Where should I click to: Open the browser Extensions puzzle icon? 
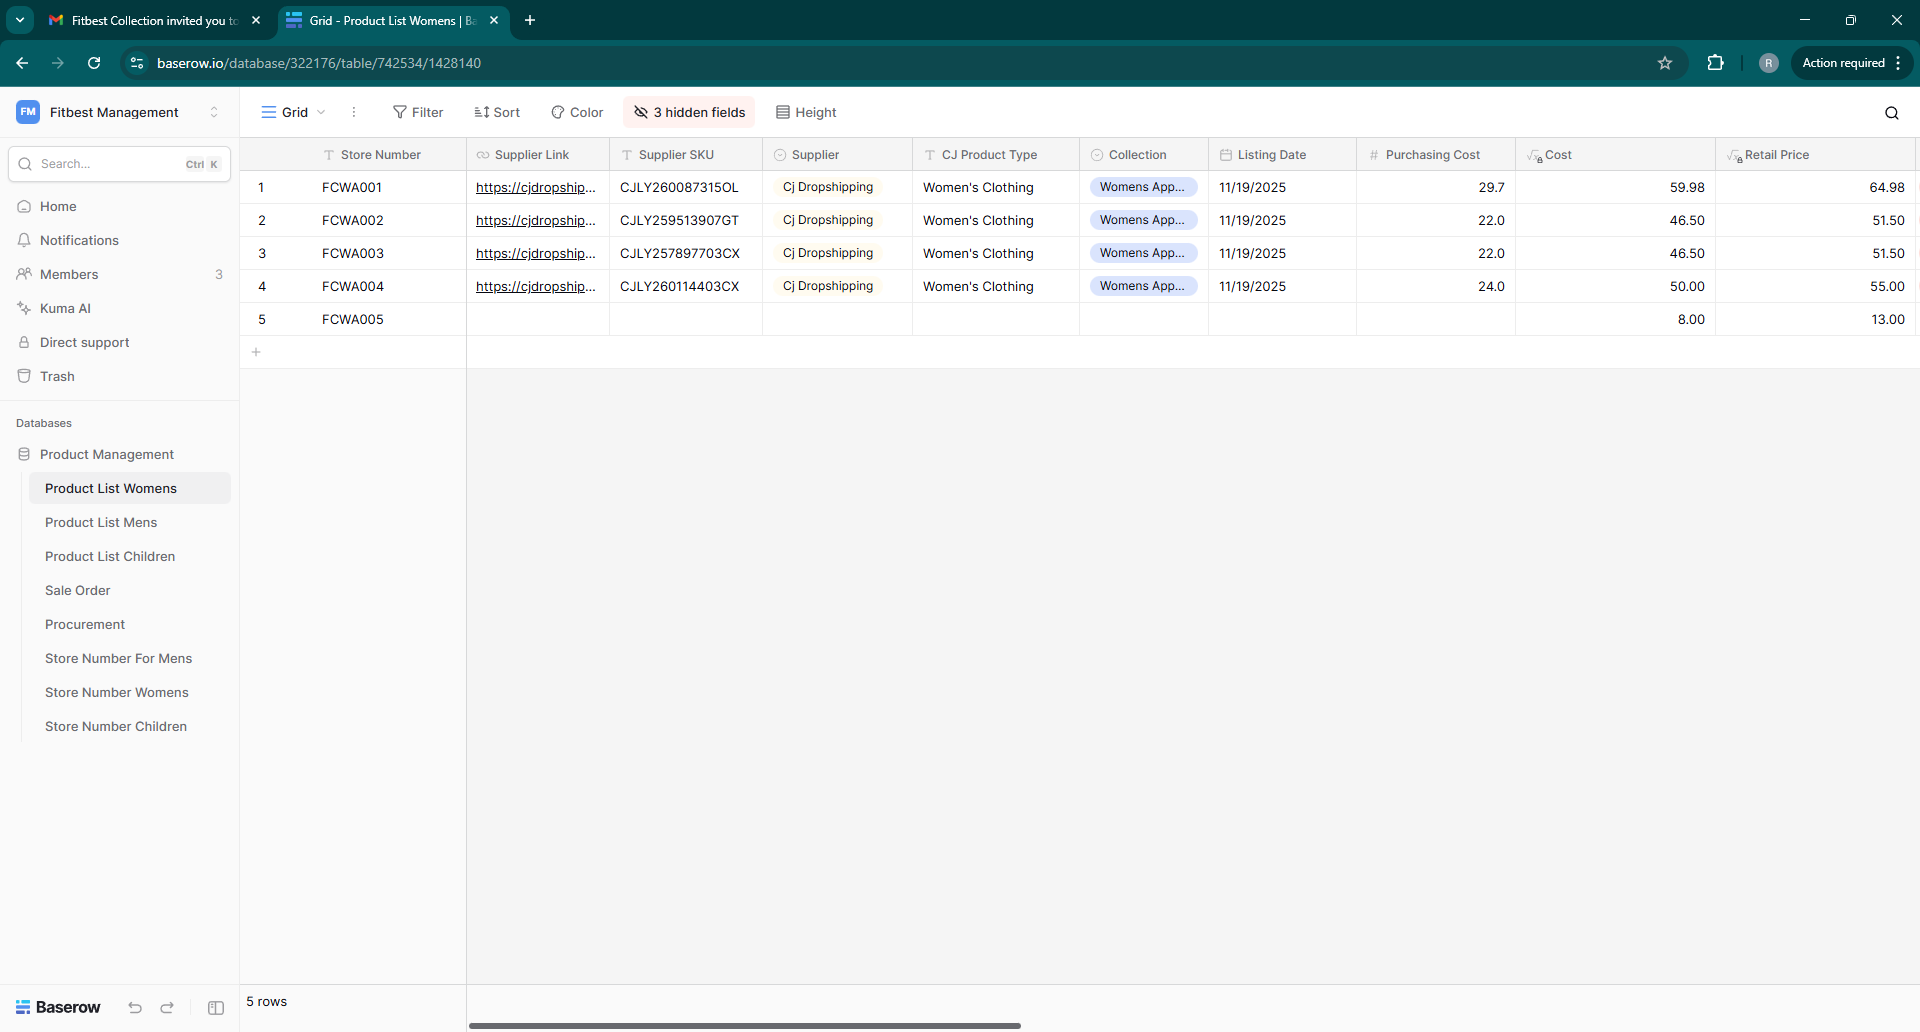point(1715,63)
